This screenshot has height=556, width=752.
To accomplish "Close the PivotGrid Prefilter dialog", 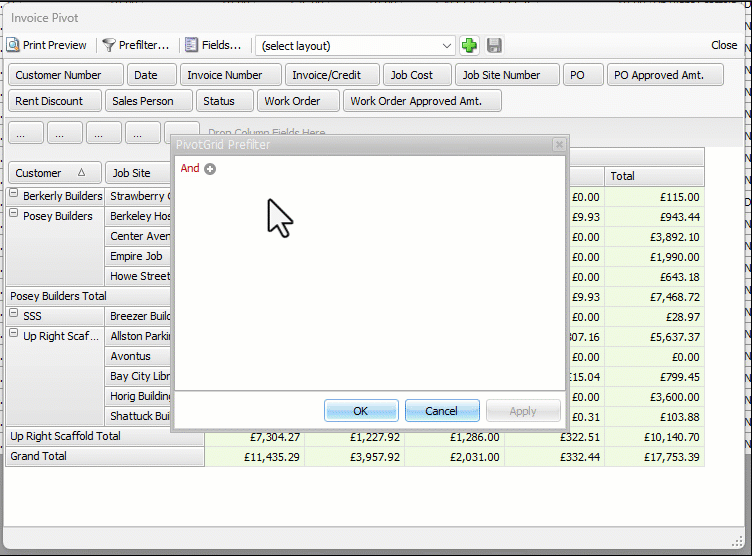I will (559, 145).
